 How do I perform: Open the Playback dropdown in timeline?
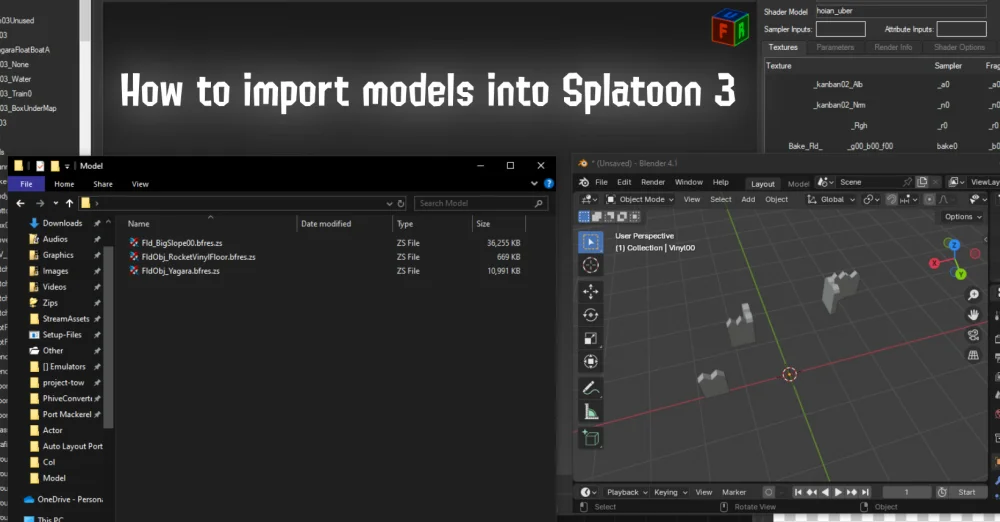[626, 492]
